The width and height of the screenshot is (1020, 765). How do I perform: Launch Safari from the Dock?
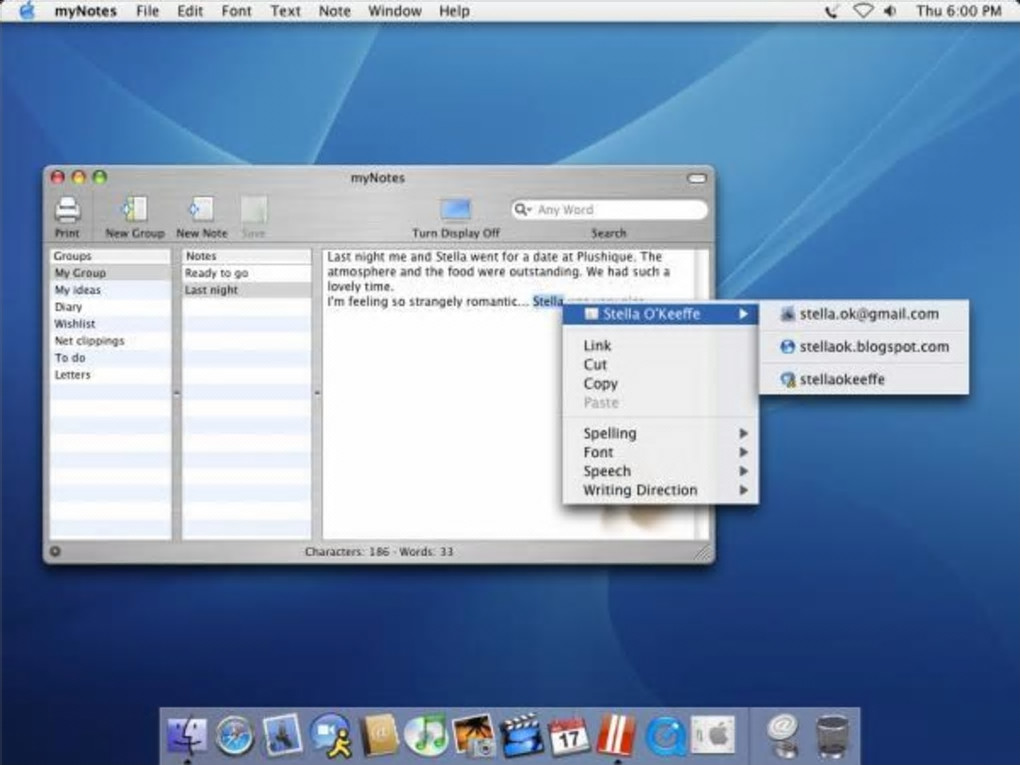[234, 736]
